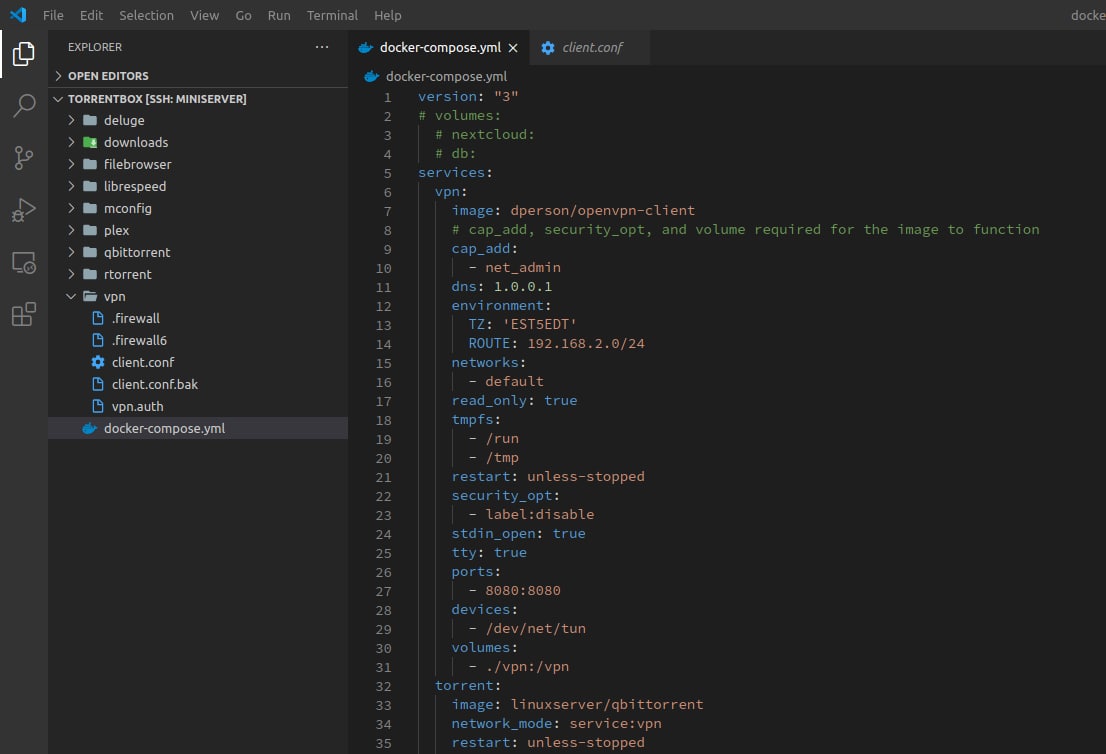Open Explorer more actions ellipsis
This screenshot has height=754, width=1106.
click(x=322, y=47)
